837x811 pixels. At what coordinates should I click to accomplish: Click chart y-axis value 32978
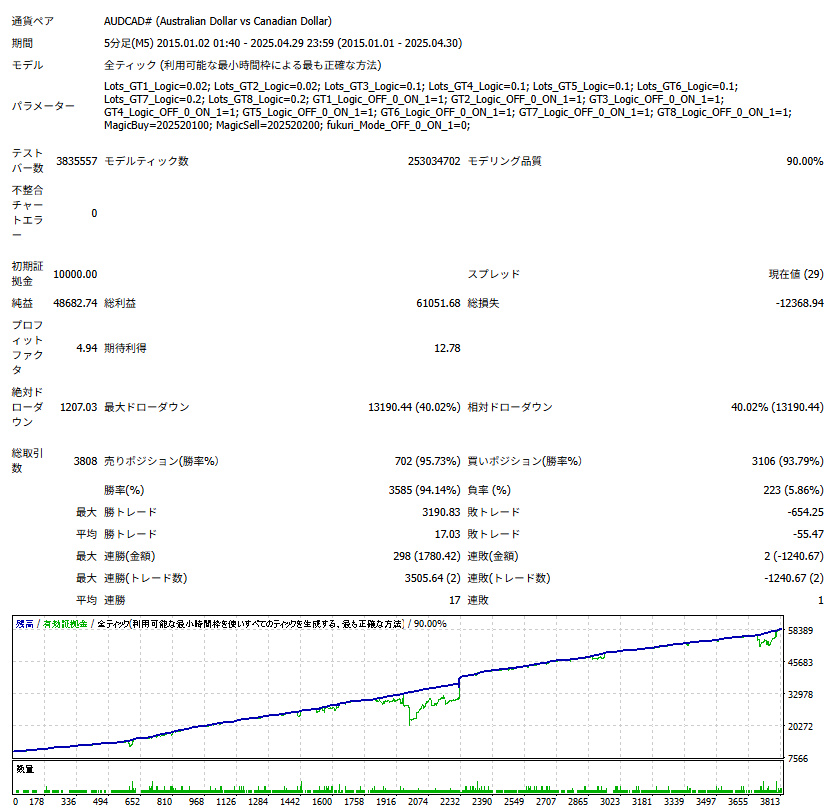(800, 695)
